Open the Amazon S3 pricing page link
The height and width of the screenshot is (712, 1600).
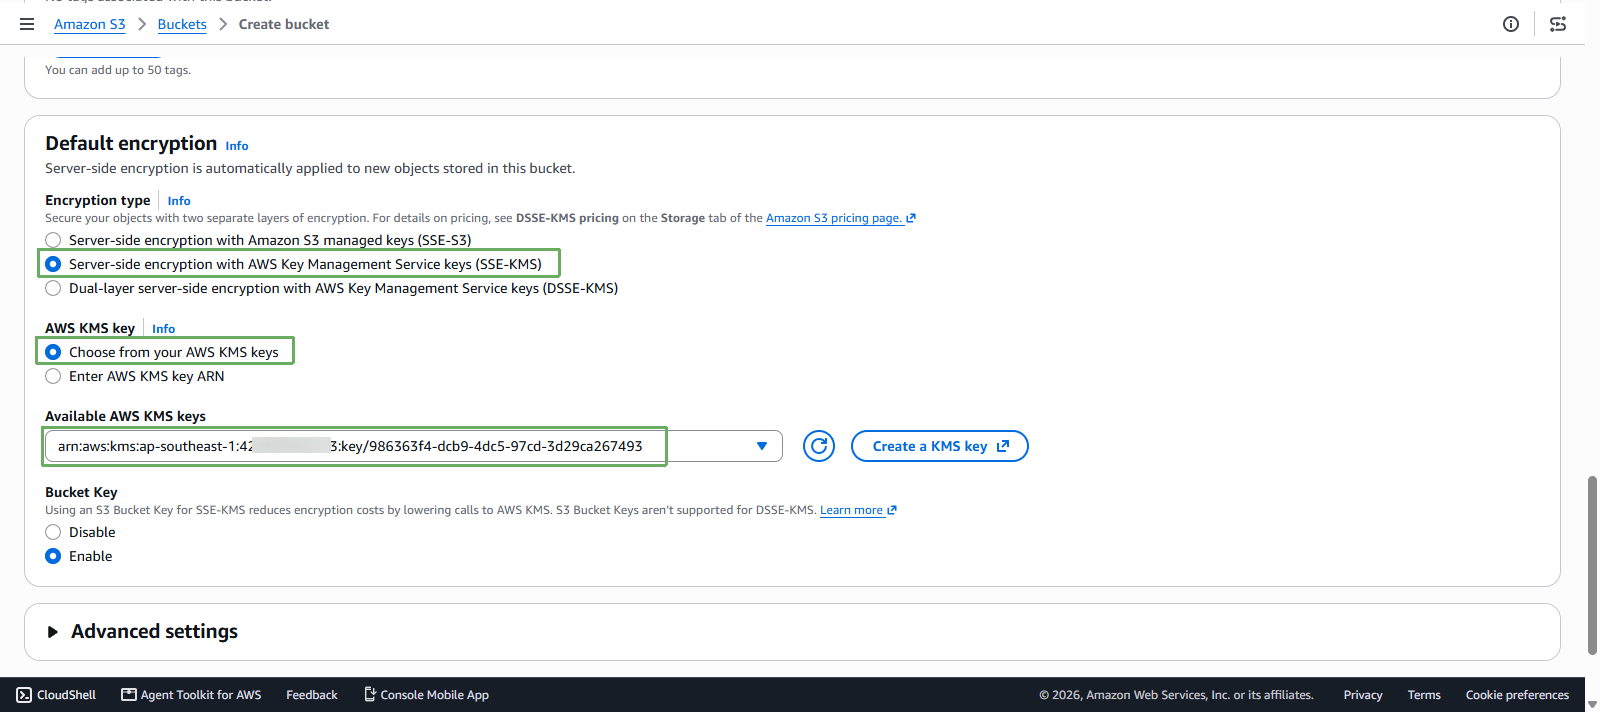point(841,218)
